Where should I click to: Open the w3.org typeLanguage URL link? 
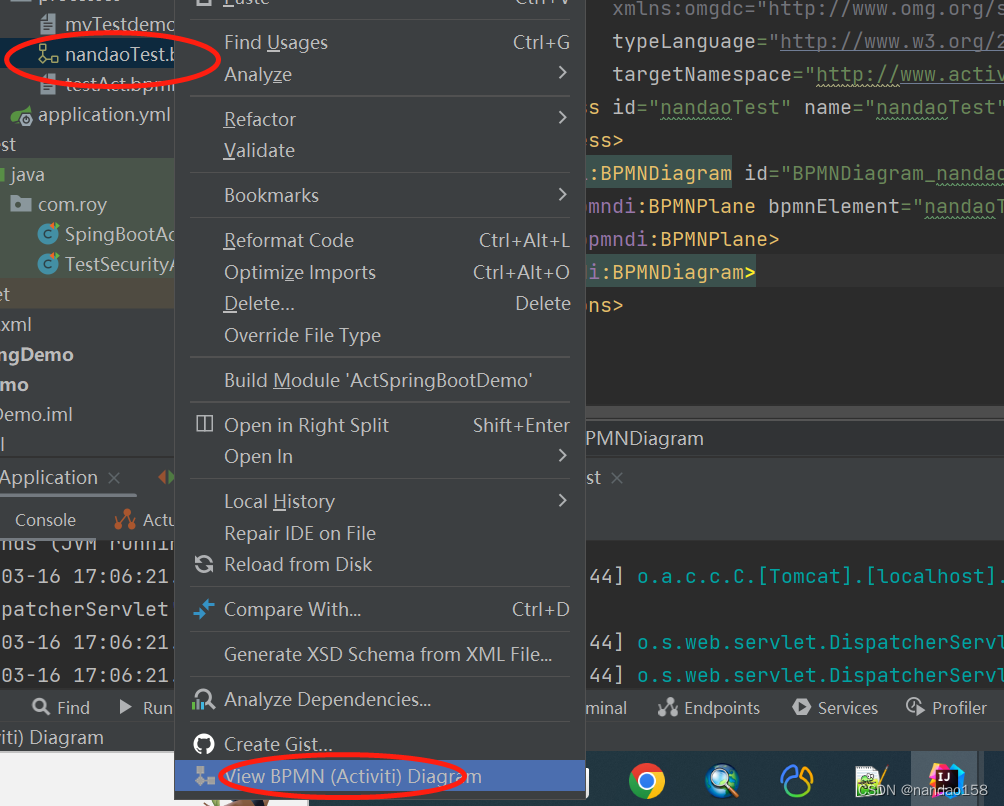(x=891, y=42)
